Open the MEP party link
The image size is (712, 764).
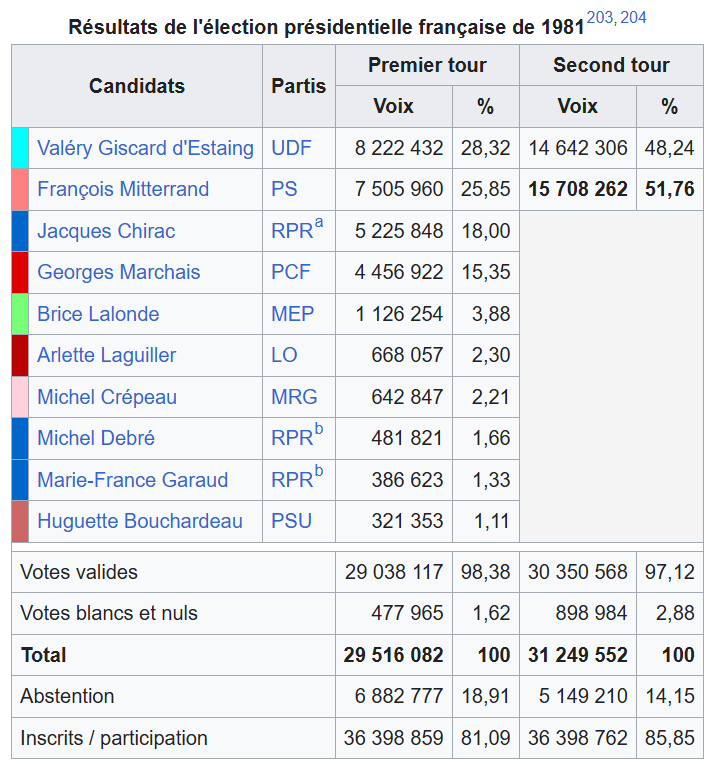point(292,314)
